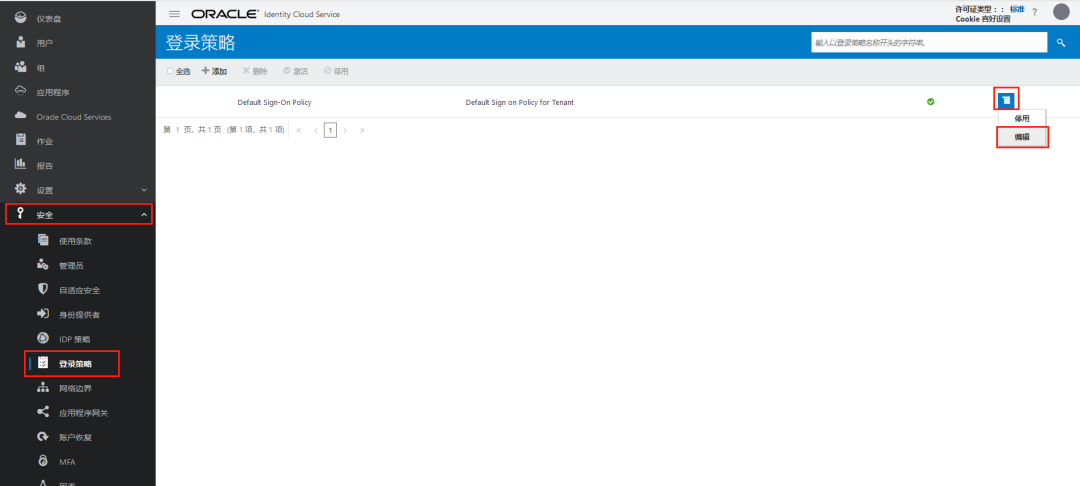Choose 停用 from the policy action menu
The image size is (1080, 486).
pyautogui.click(x=1022, y=118)
